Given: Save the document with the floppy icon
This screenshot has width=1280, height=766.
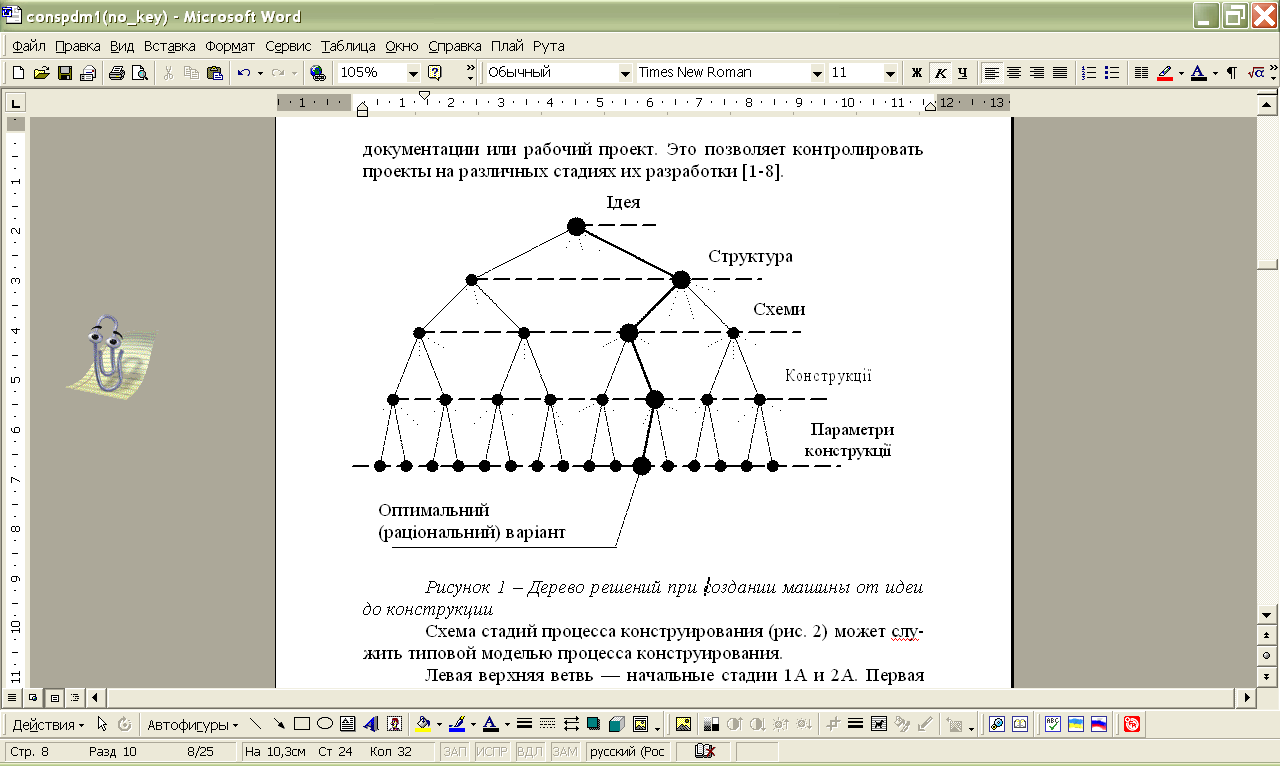Looking at the screenshot, I should [x=64, y=73].
